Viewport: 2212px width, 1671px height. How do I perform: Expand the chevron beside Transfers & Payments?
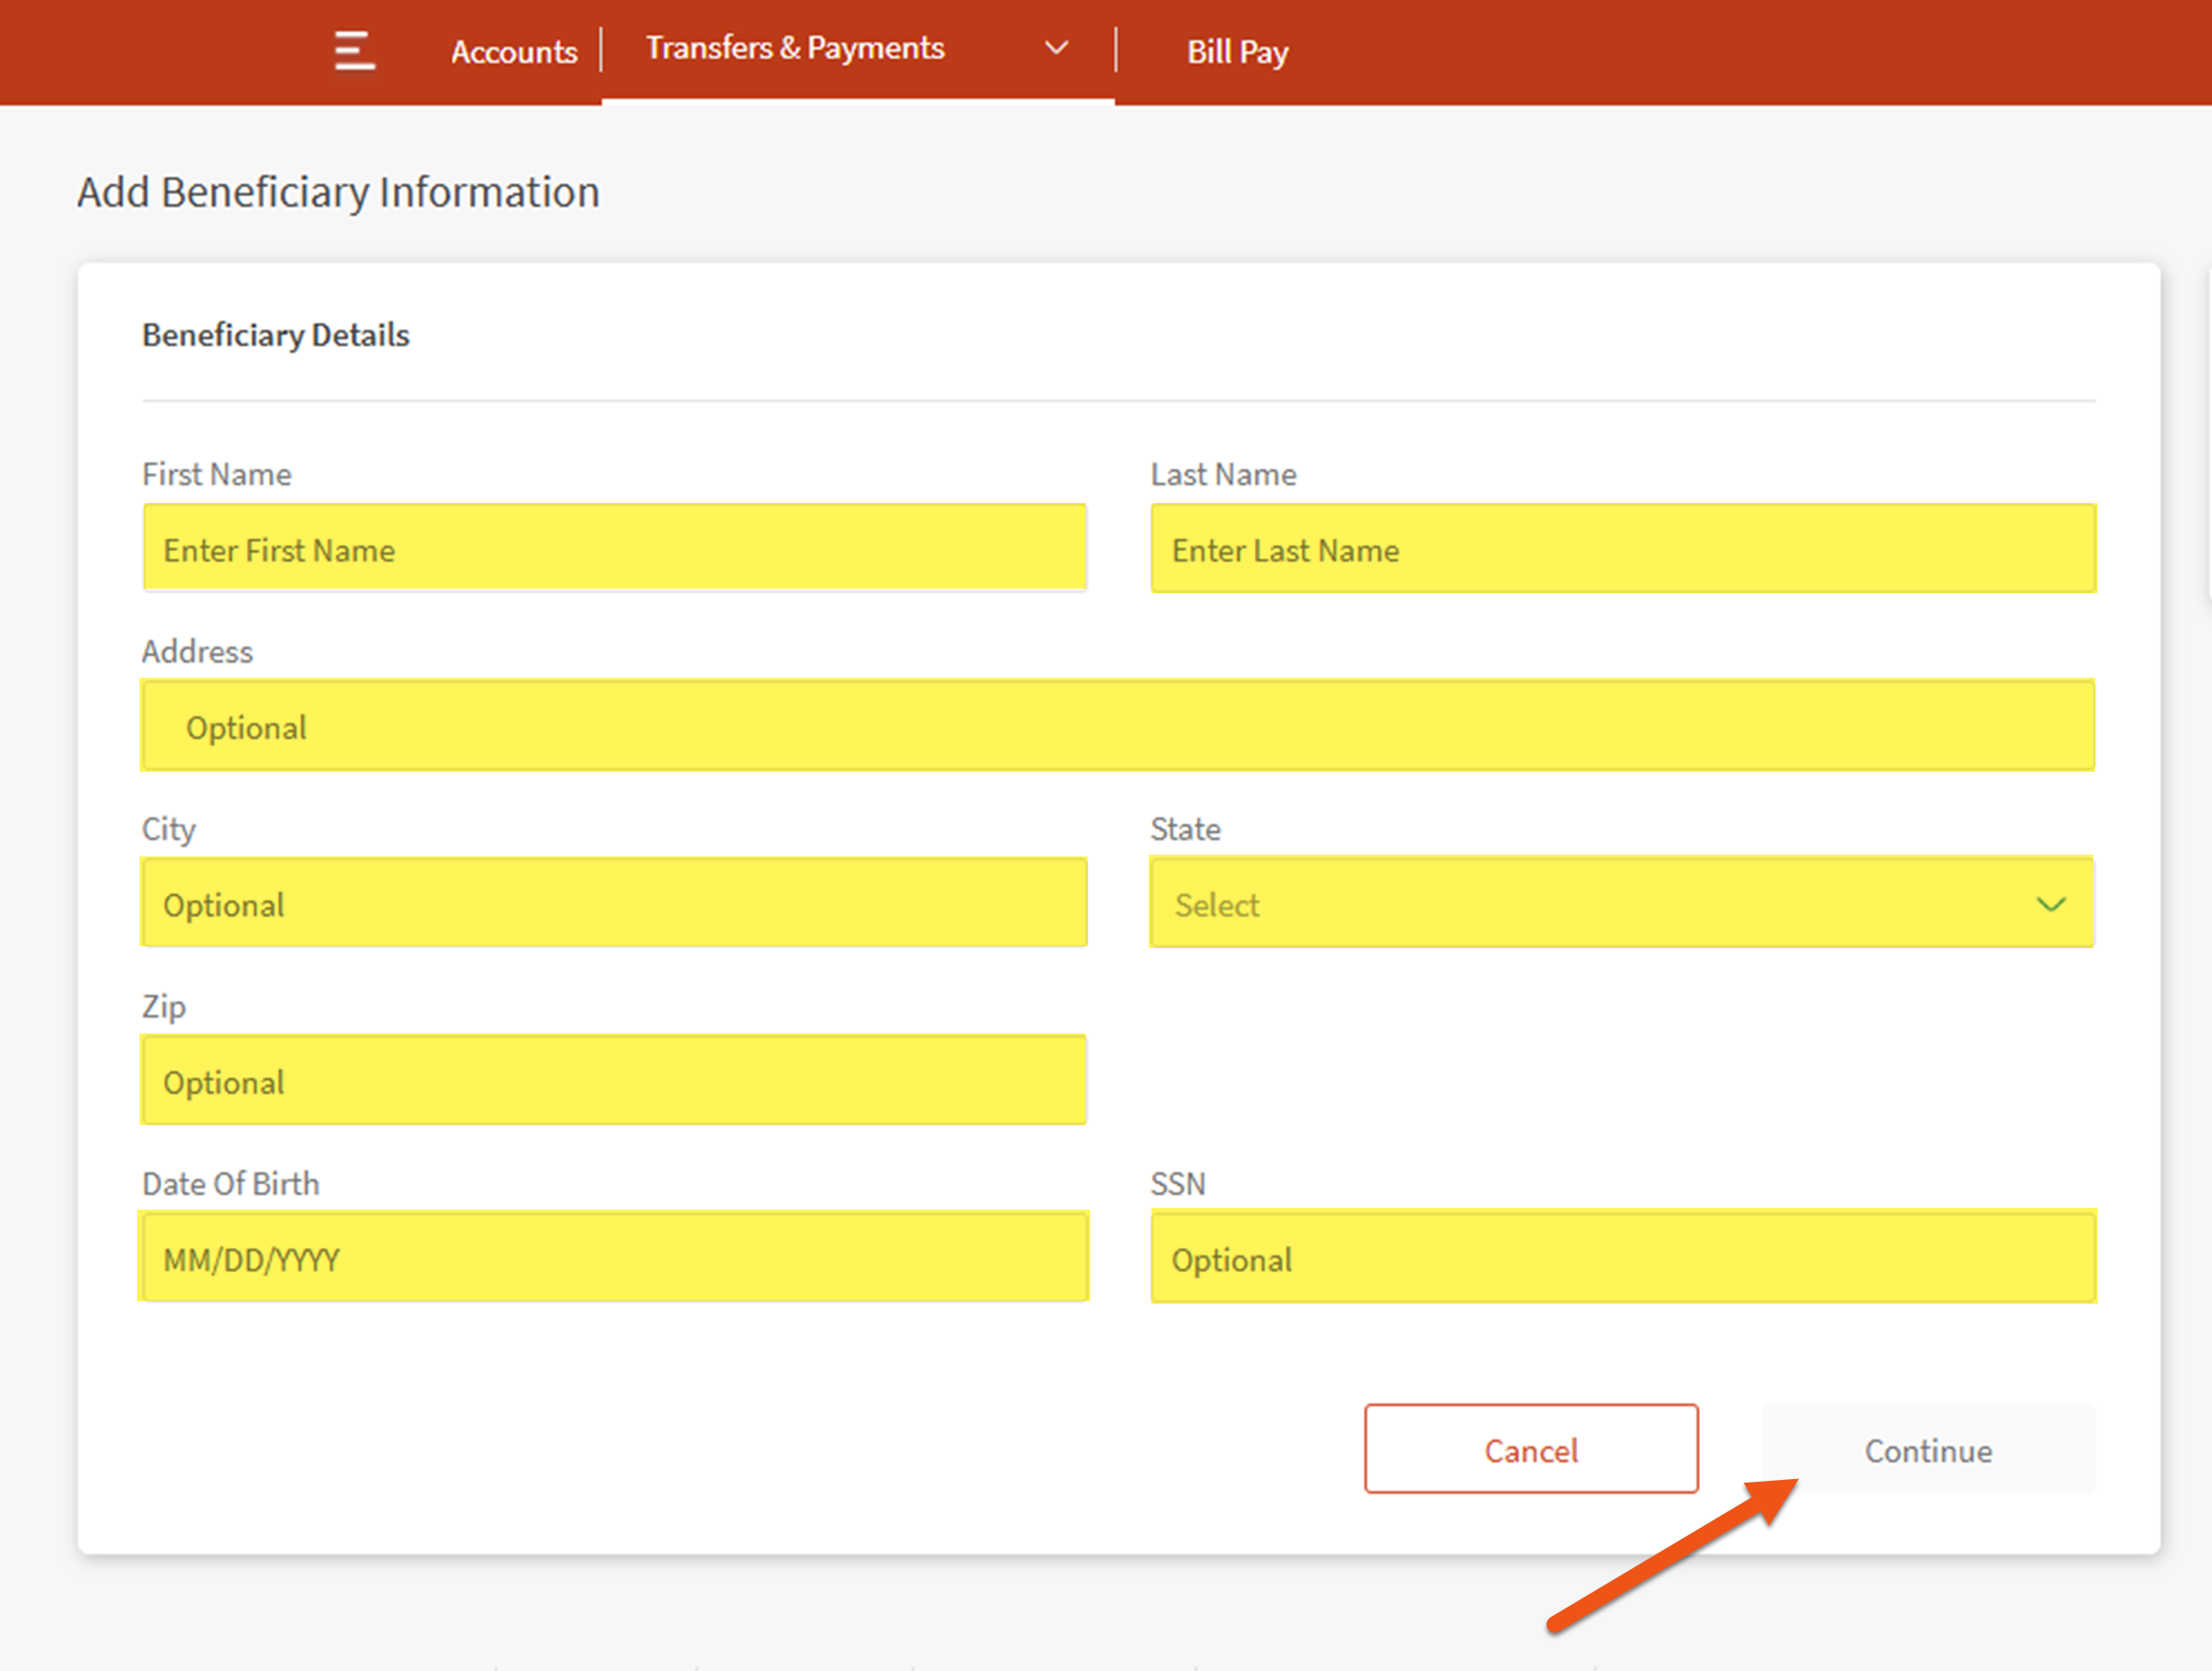(x=1056, y=48)
